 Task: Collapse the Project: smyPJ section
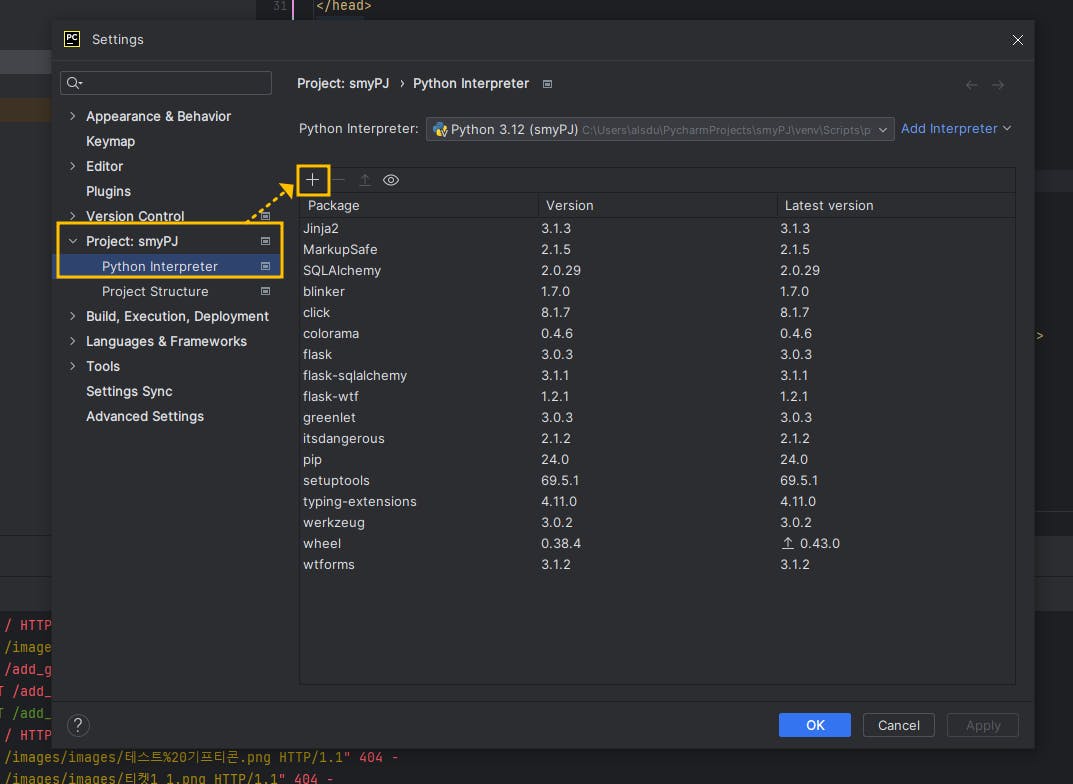73,241
